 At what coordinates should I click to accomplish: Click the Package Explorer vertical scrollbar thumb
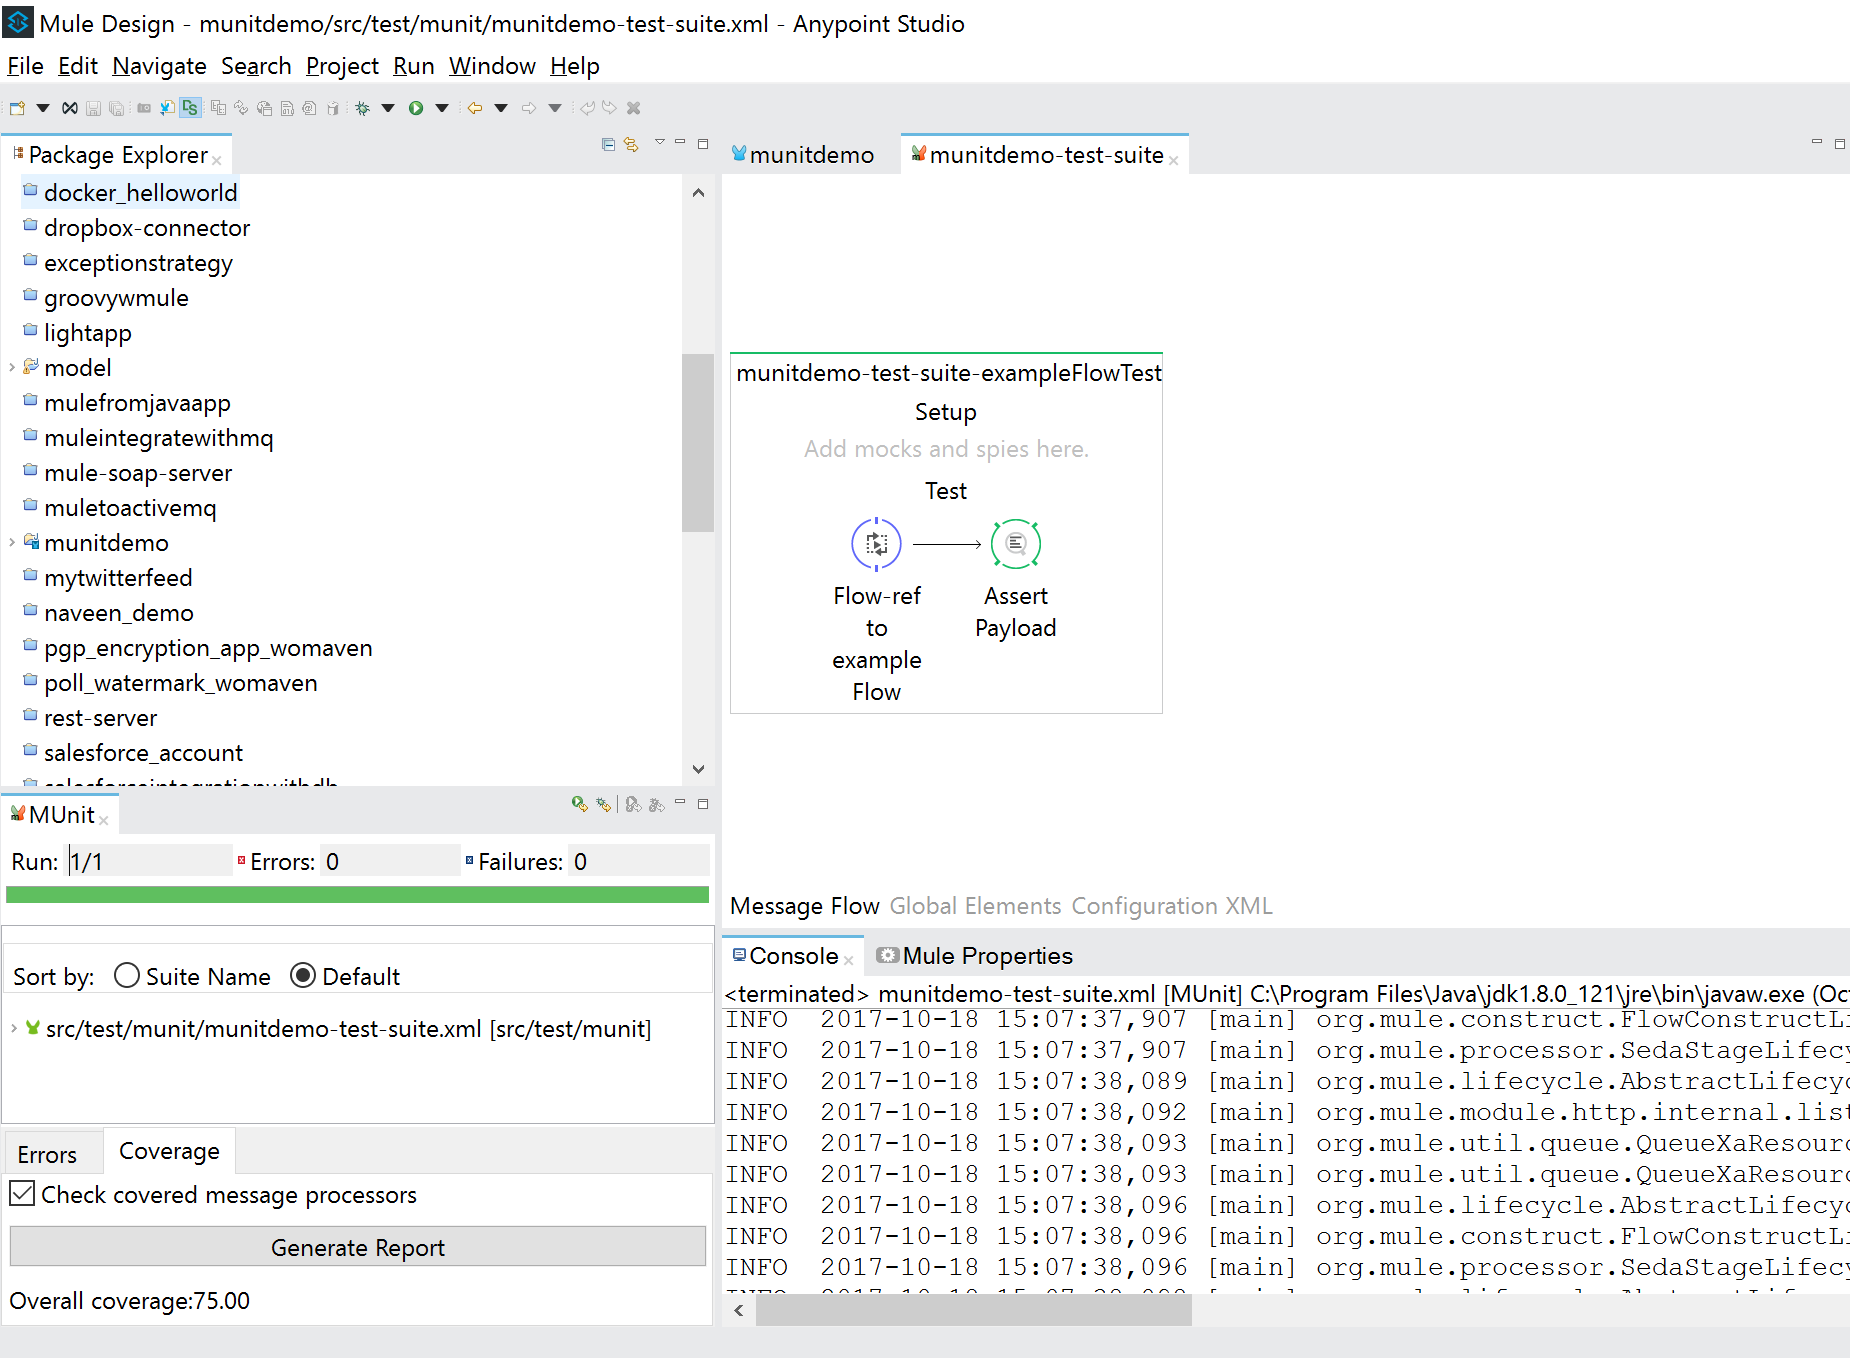coord(697,442)
